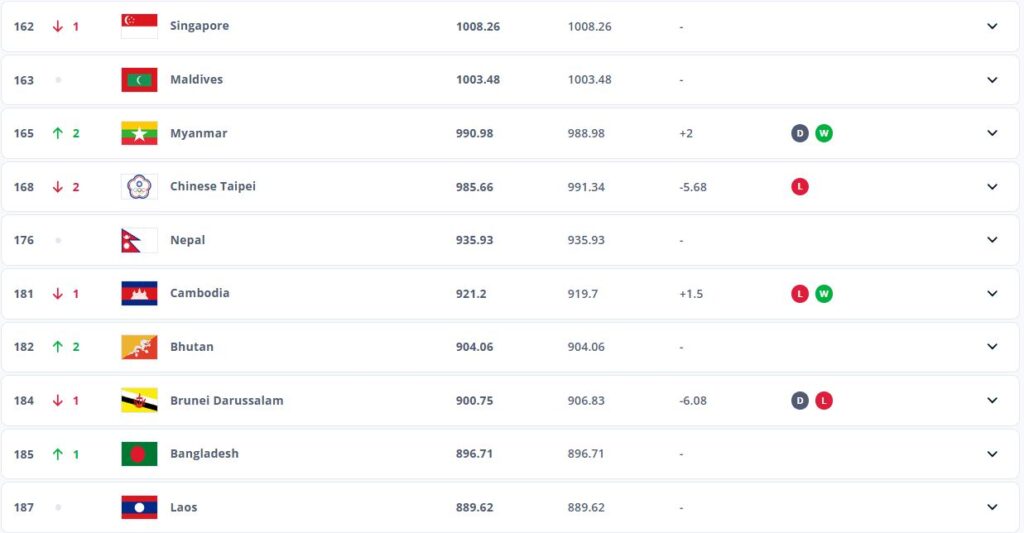This screenshot has width=1024, height=533.
Task: Expand the Singapore row details
Action: [x=992, y=26]
